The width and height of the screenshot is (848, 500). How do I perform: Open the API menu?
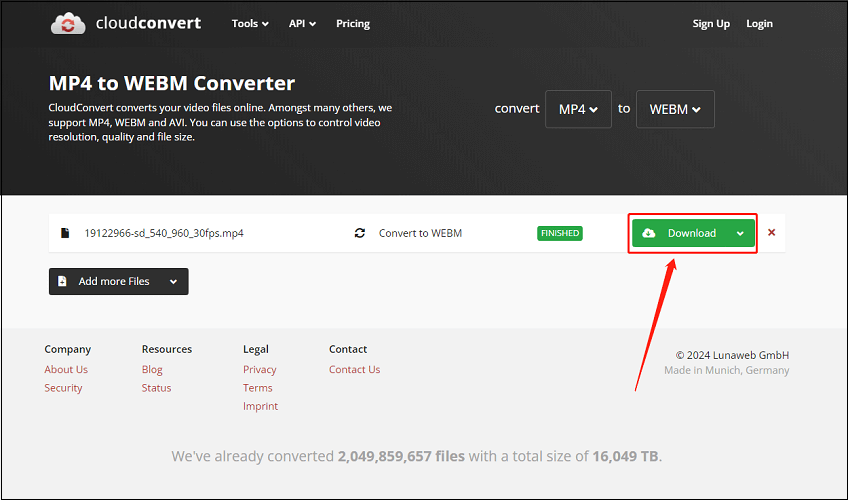pos(302,24)
